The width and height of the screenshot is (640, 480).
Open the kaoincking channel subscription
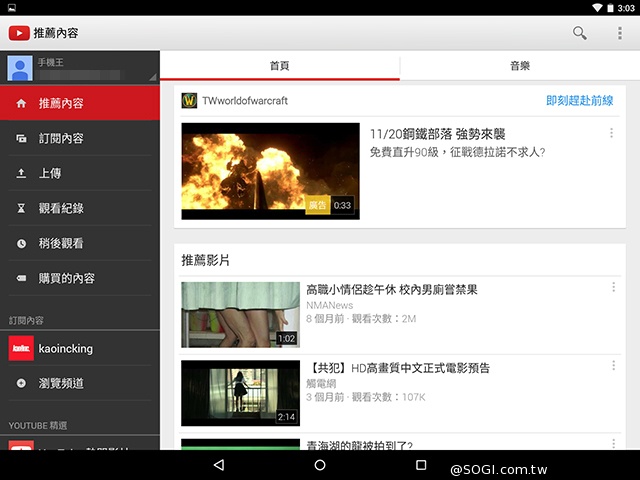point(64,348)
